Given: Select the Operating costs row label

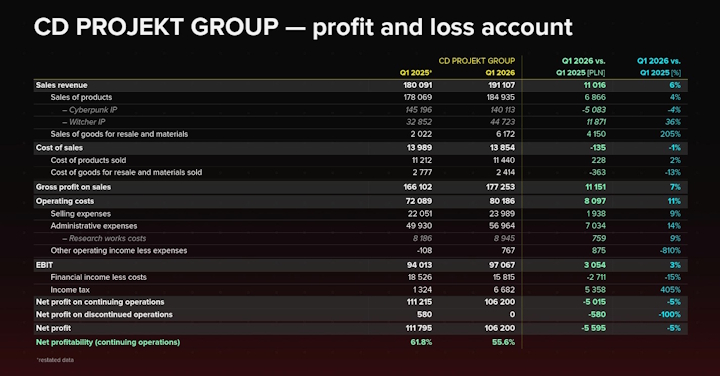Looking at the screenshot, I should point(65,201).
